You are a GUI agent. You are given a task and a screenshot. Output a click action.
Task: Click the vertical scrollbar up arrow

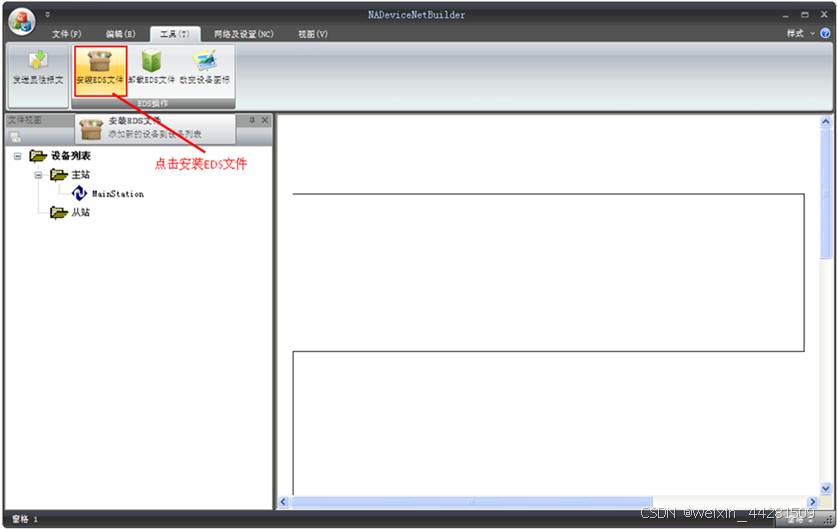pos(826,122)
